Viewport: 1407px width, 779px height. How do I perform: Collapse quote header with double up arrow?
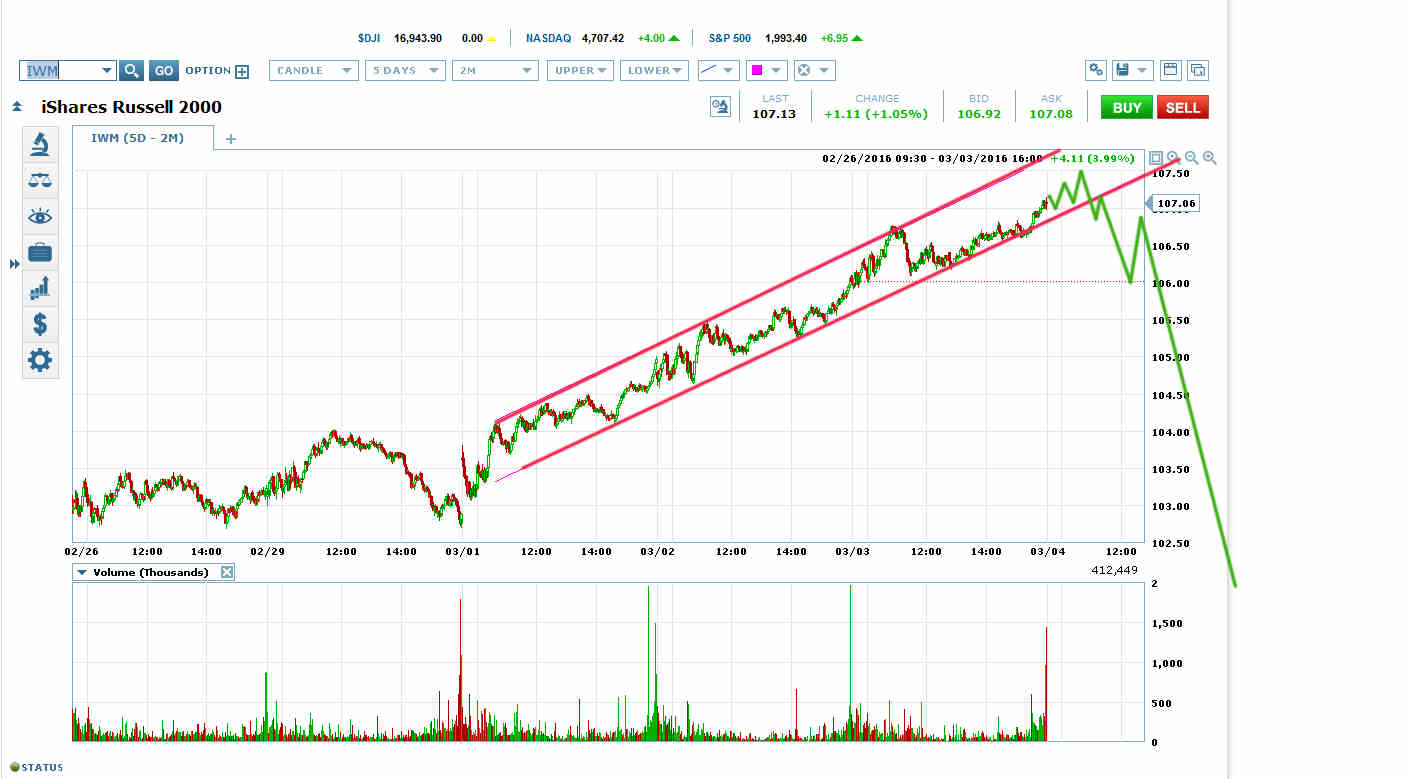(x=17, y=107)
